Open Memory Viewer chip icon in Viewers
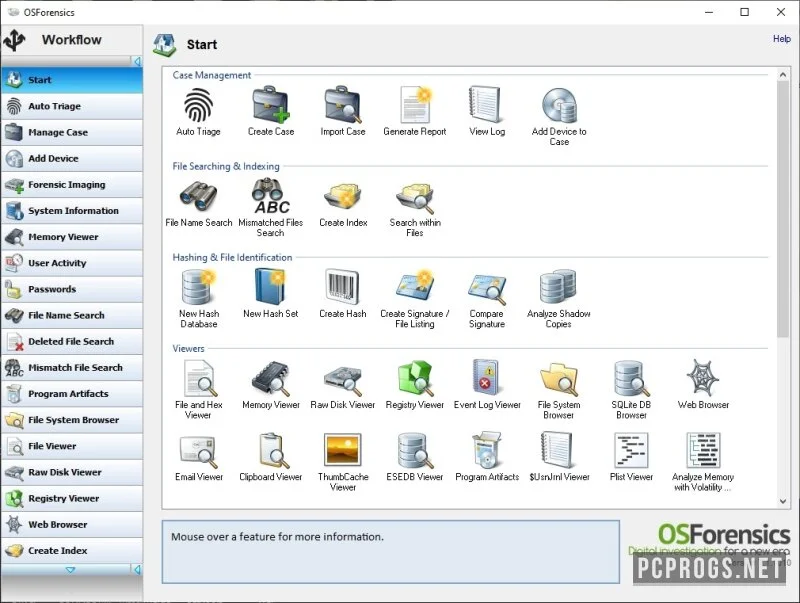The image size is (800, 603). click(x=270, y=379)
